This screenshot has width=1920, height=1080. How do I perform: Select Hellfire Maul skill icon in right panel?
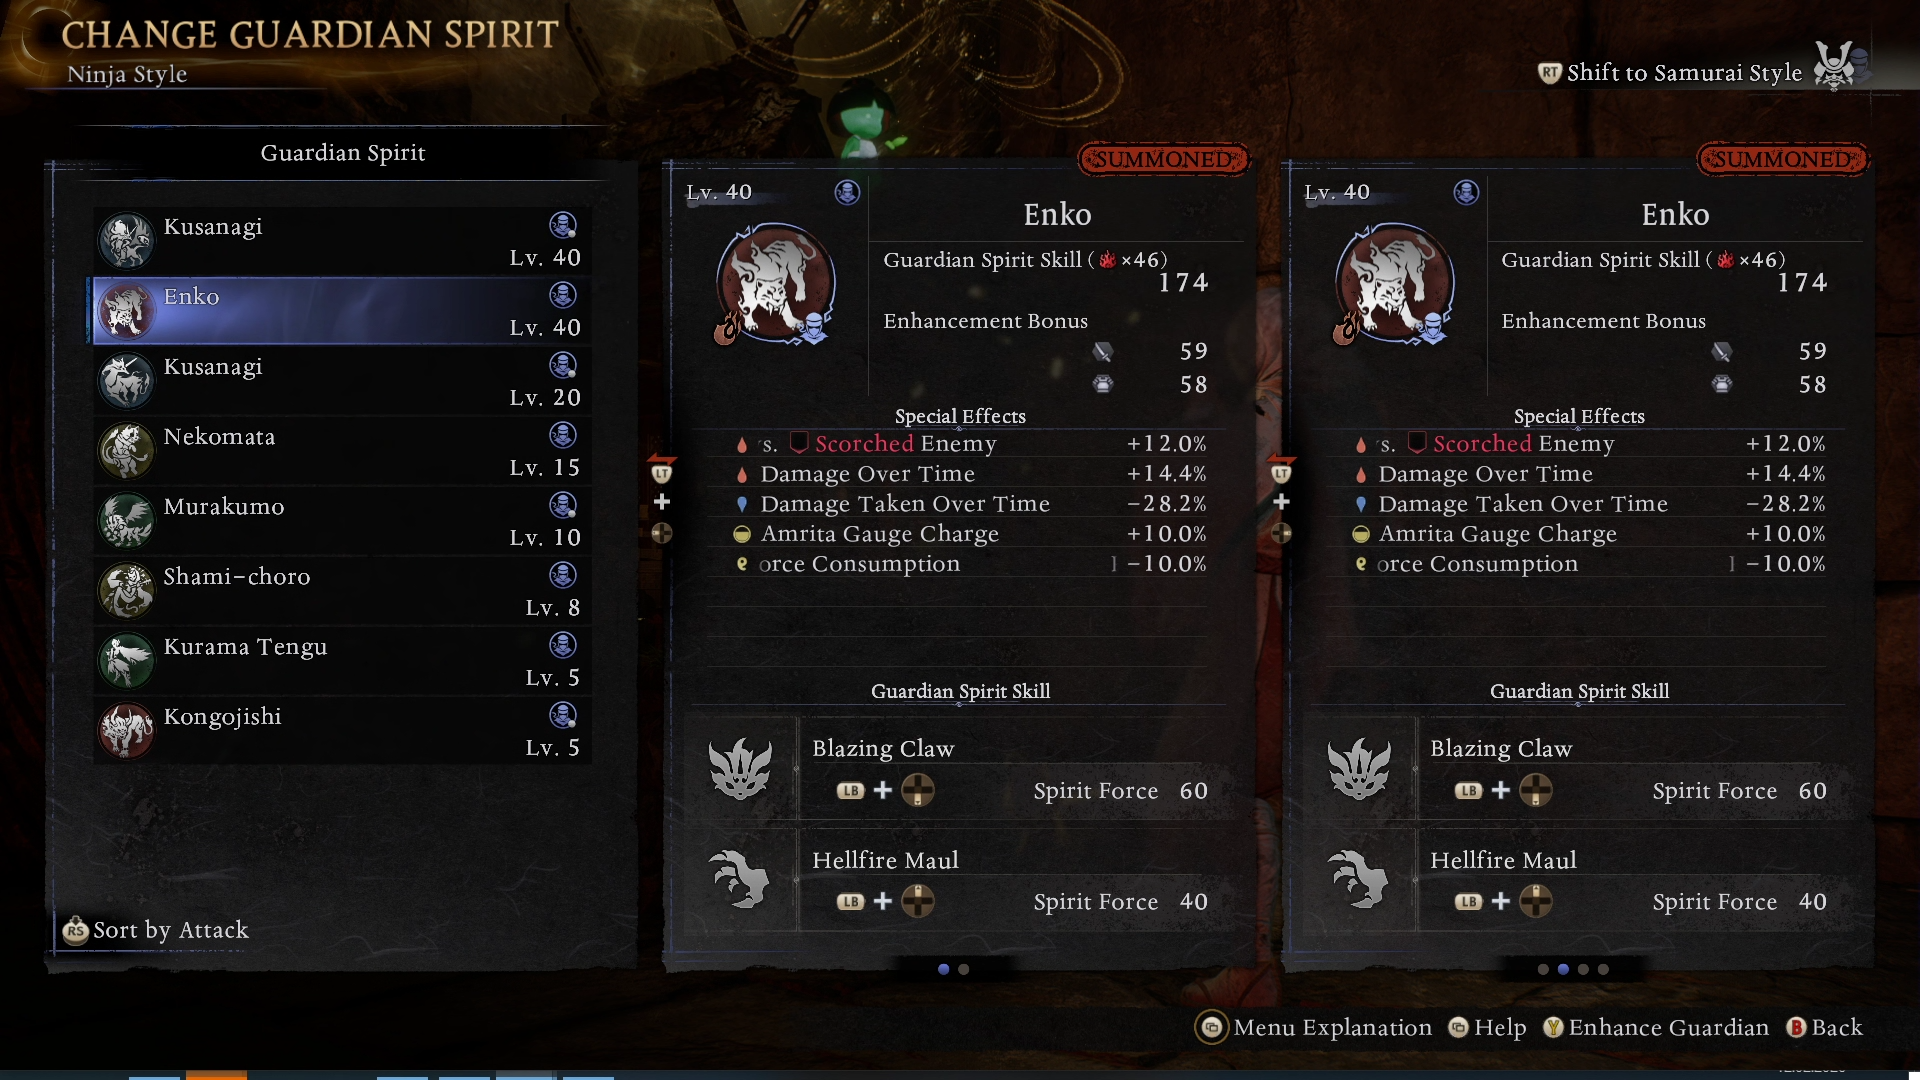click(x=1358, y=880)
